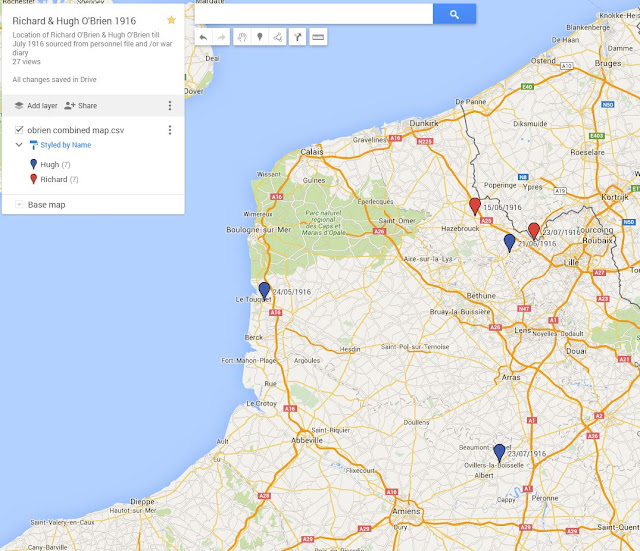Click the Doullens label on map
Viewport: 640px width, 551px height.
[416, 422]
